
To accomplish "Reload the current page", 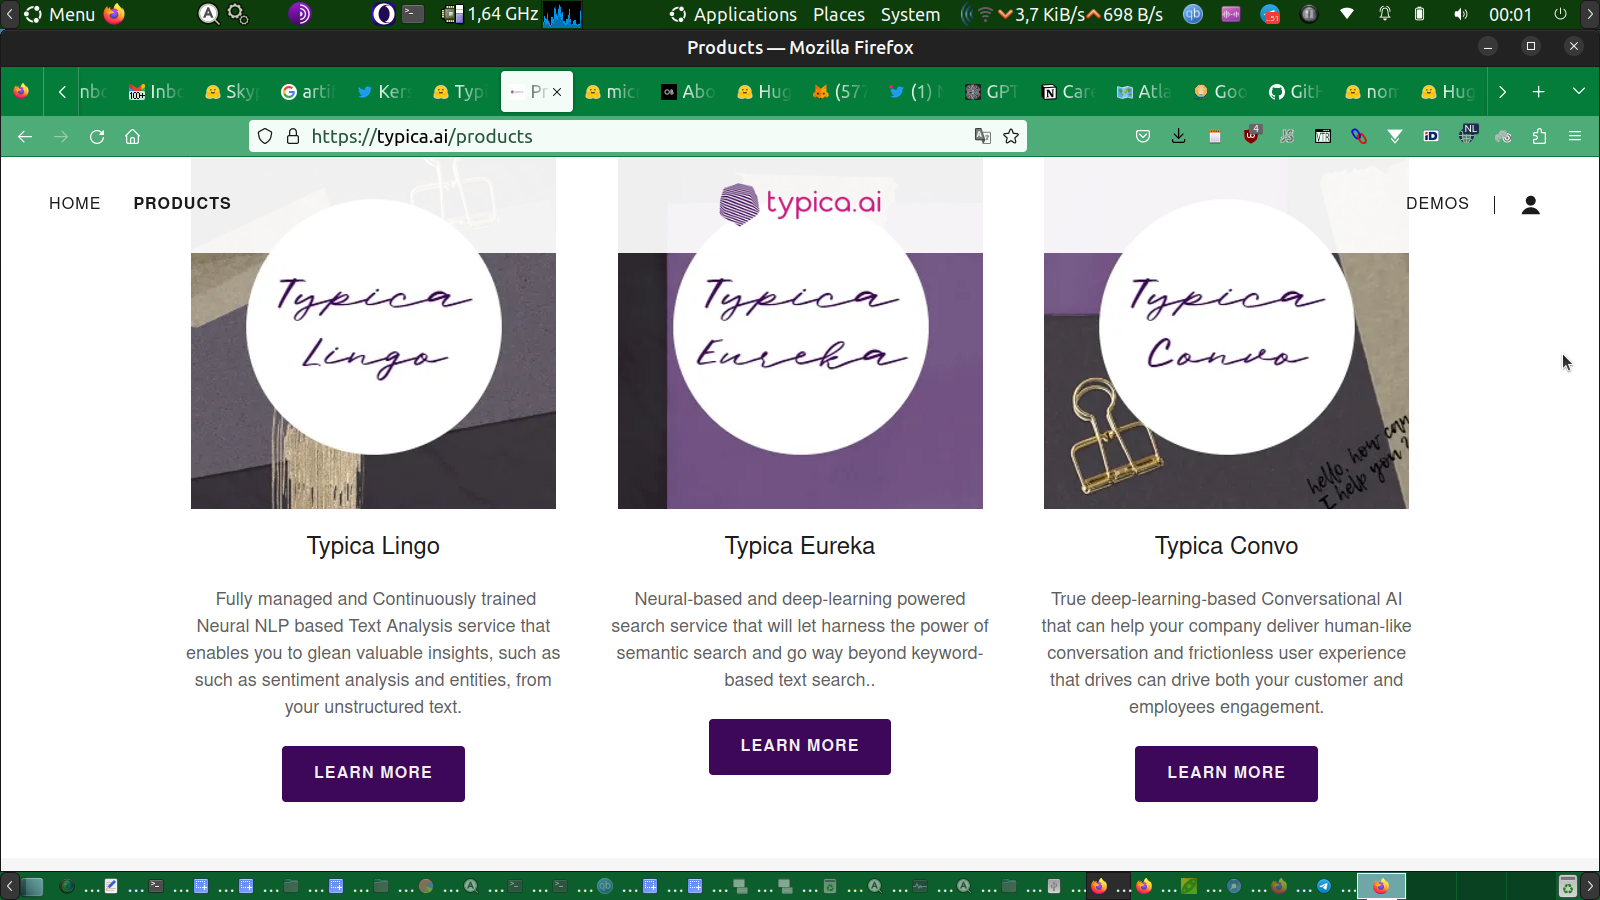I will 97,137.
